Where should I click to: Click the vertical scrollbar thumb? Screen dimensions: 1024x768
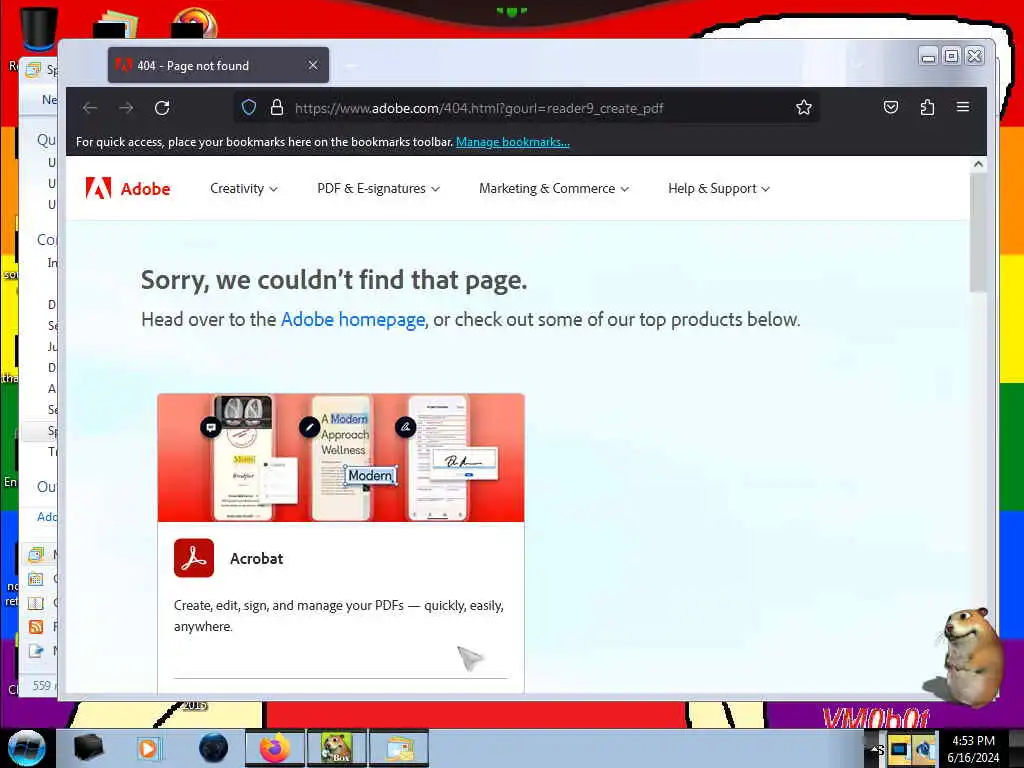[978, 232]
